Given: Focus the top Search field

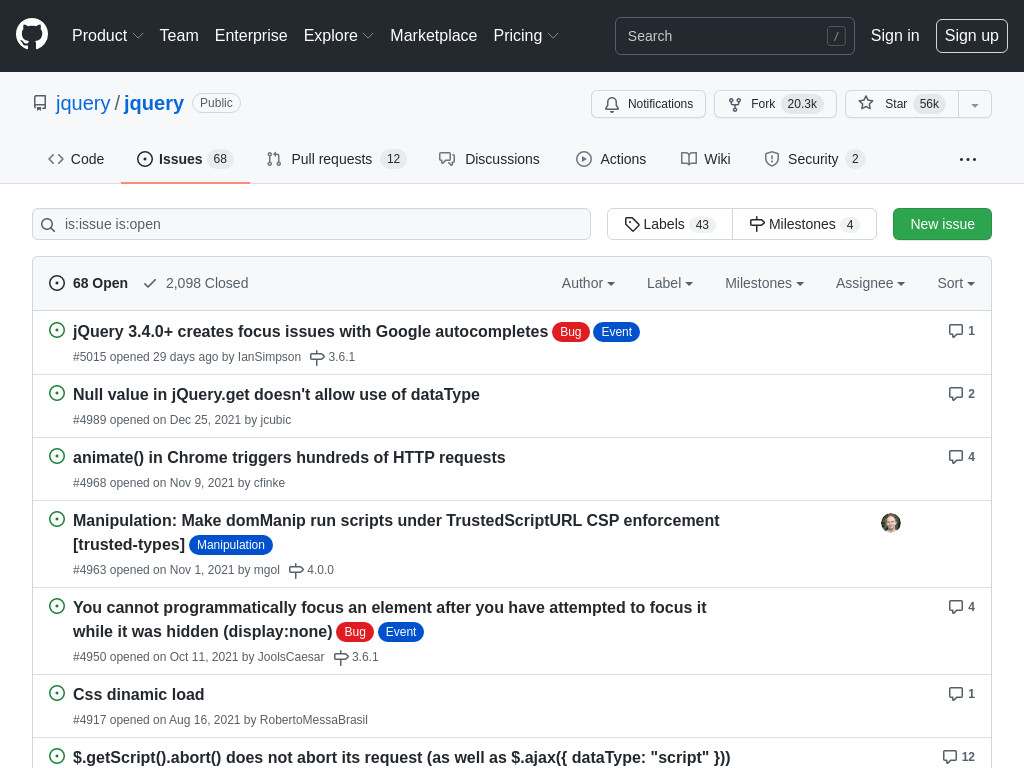Looking at the screenshot, I should coord(734,36).
